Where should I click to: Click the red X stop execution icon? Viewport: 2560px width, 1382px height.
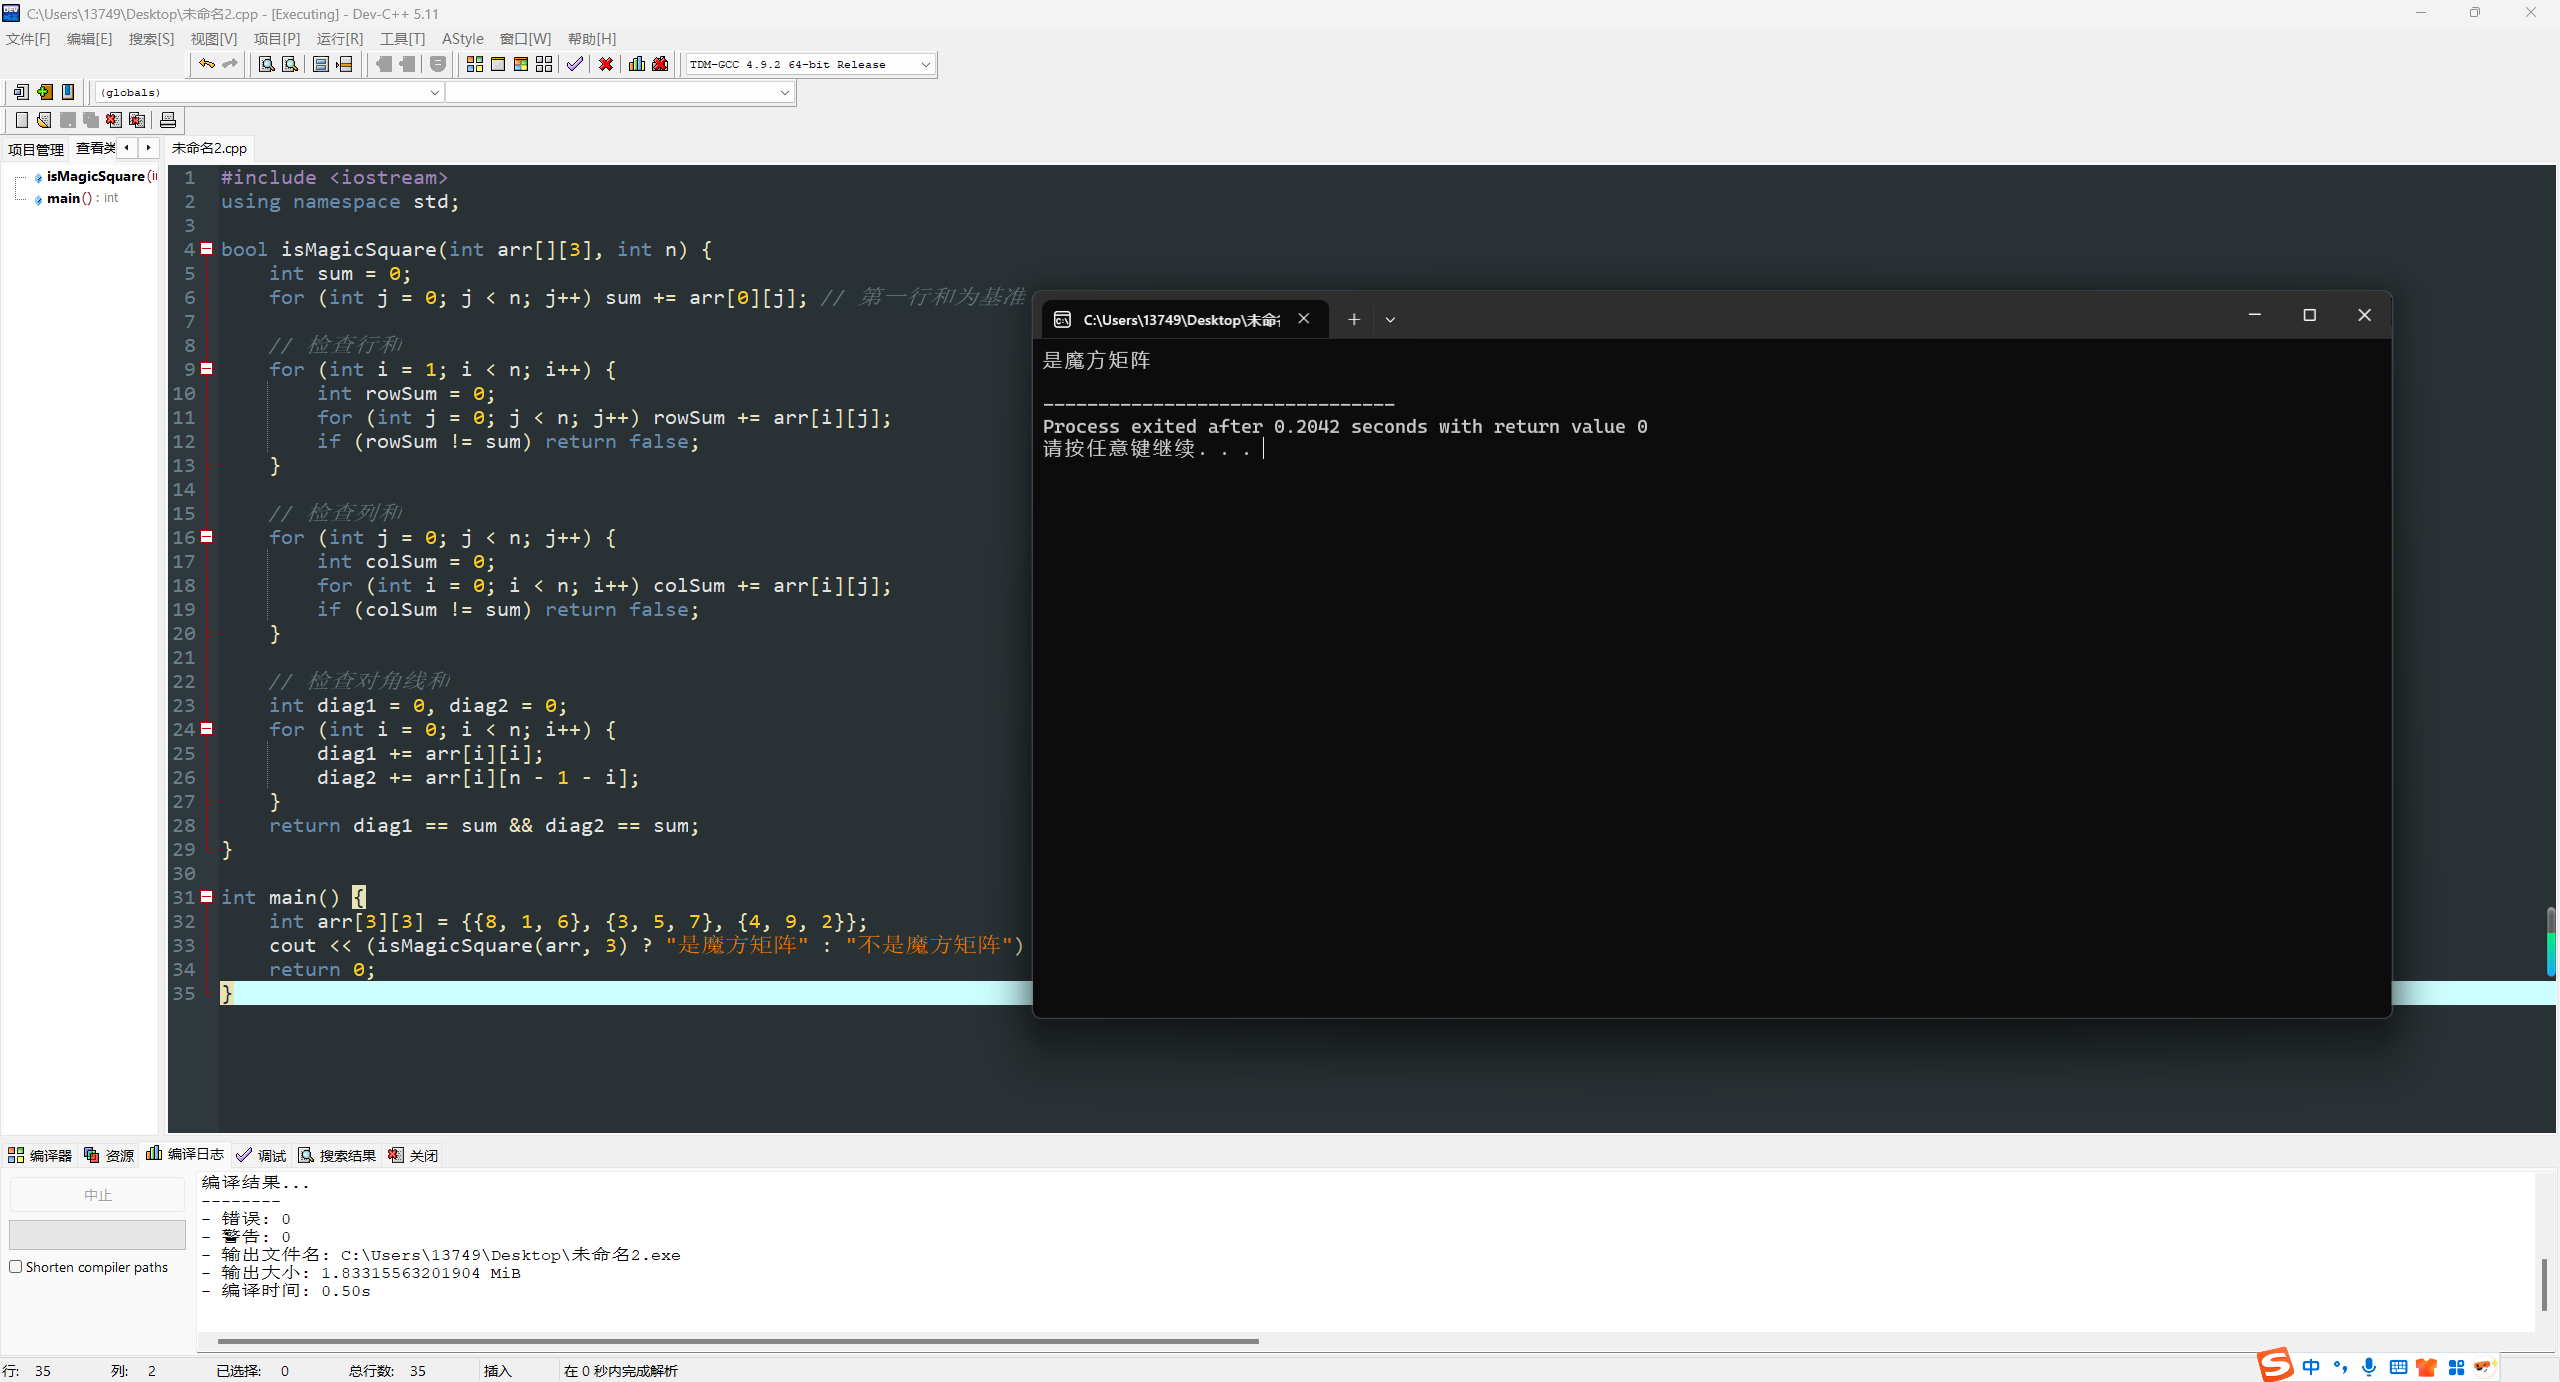pyautogui.click(x=606, y=64)
